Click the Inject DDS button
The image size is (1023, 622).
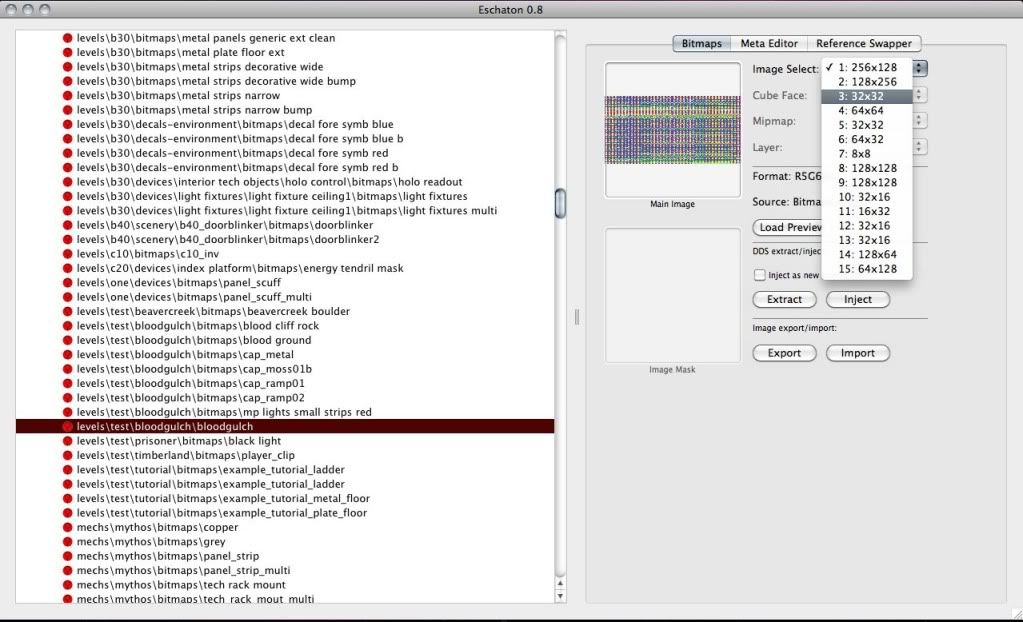(857, 299)
